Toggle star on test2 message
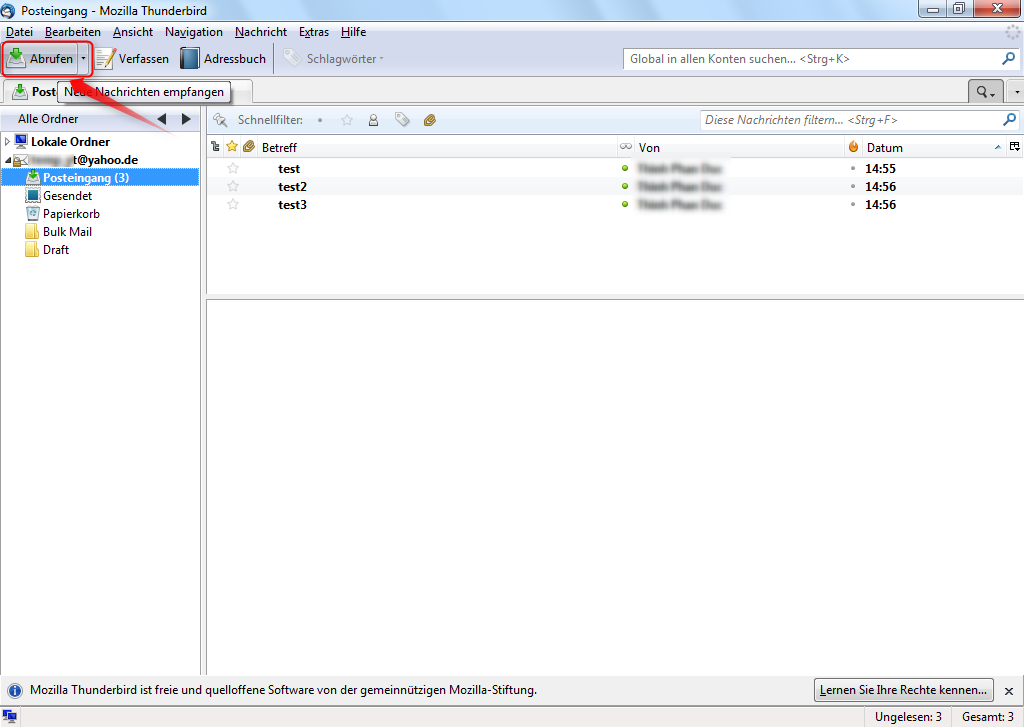Viewport: 1024px width, 728px height. pos(233,187)
